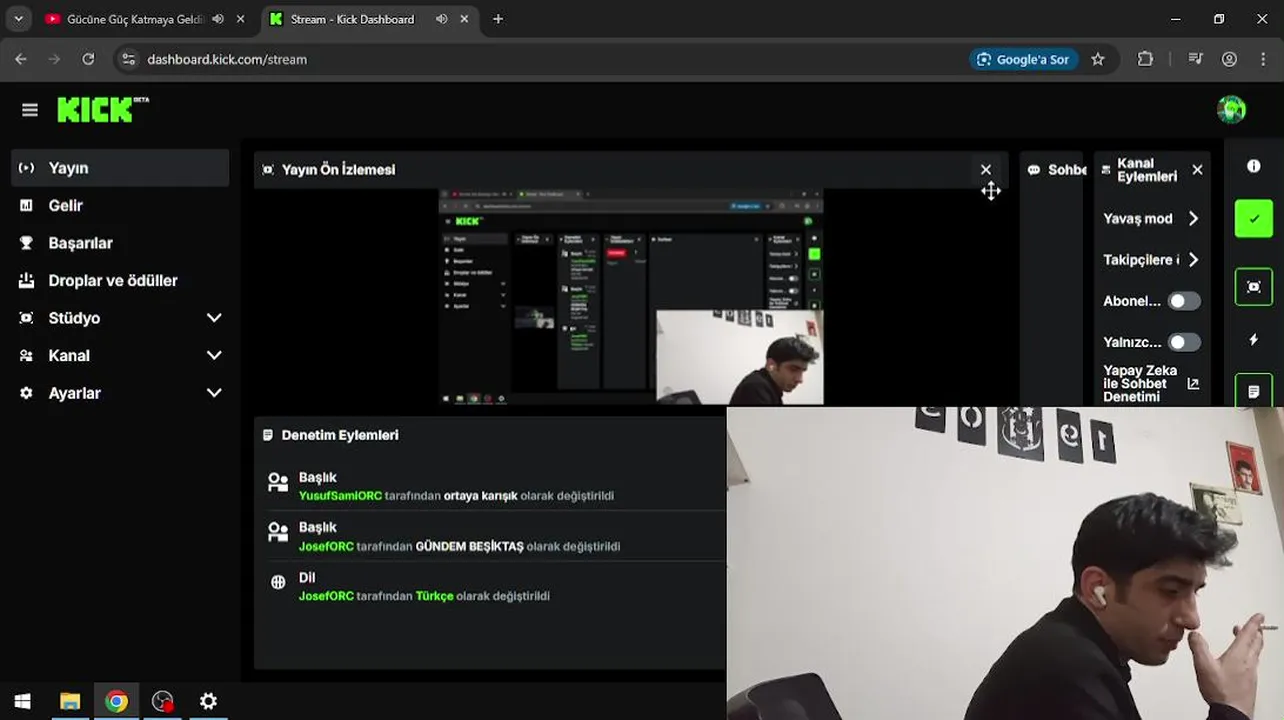Open the hamburger menu beside the Kick logo
The height and width of the screenshot is (720, 1284).
[30, 110]
